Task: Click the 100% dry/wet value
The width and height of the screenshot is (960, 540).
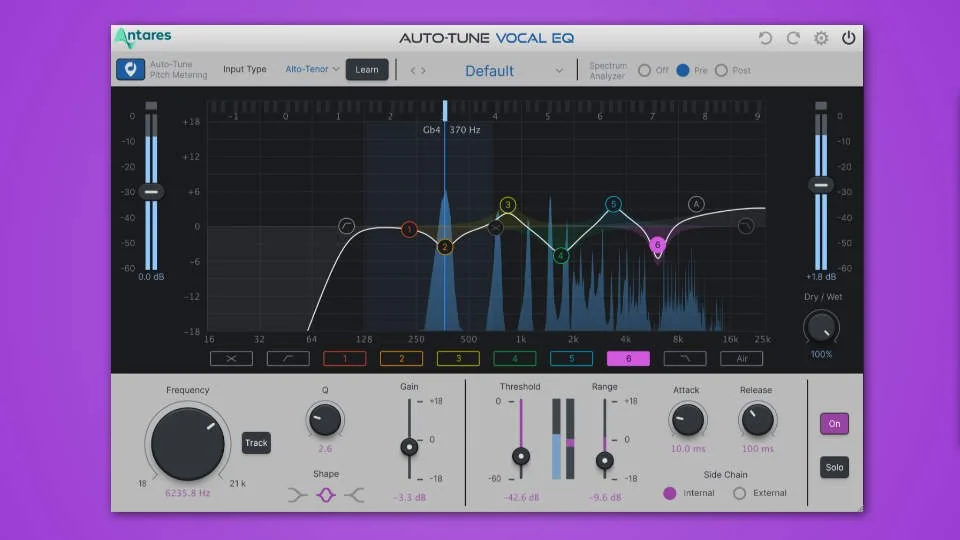Action: click(x=821, y=354)
